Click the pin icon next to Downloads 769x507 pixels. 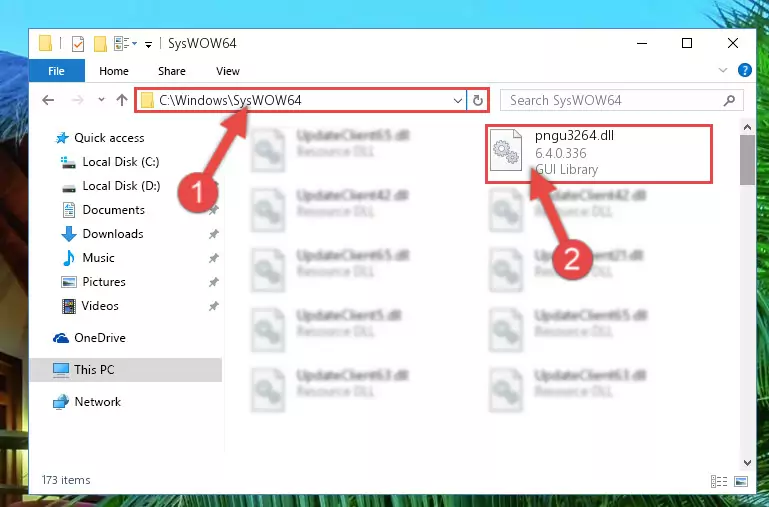(213, 234)
